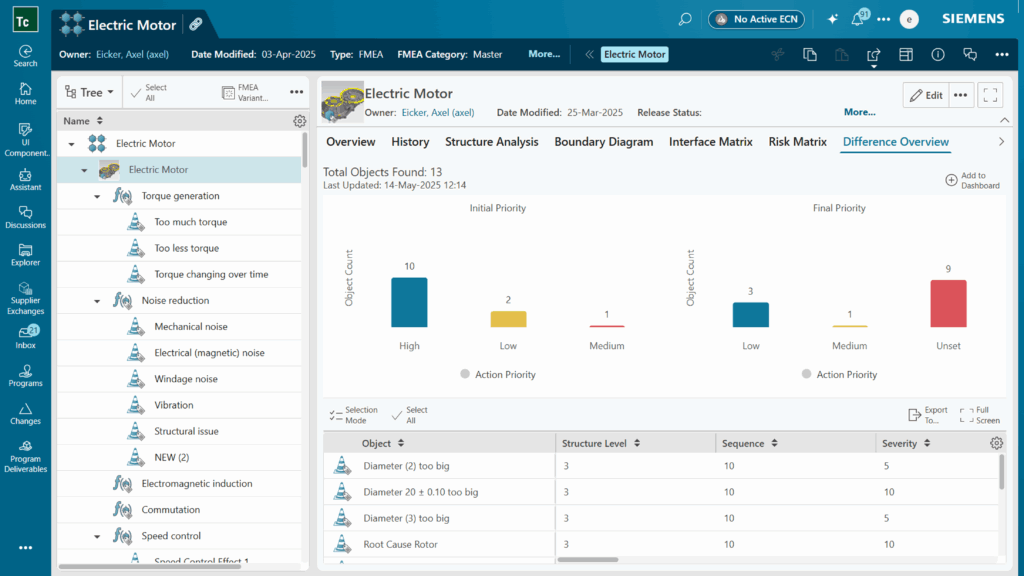1024x576 pixels.
Task: Switch to the Risk Matrix tab
Action: click(x=797, y=142)
